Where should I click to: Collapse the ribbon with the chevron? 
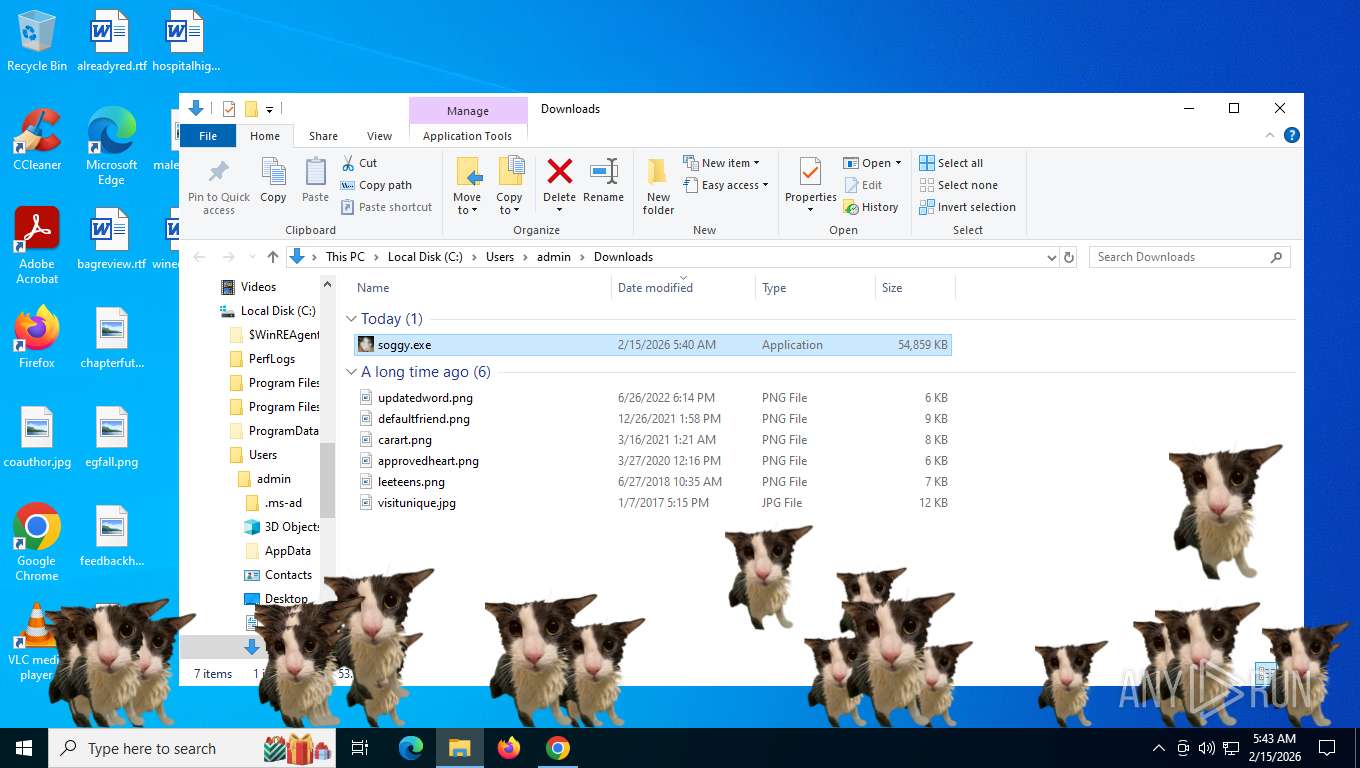[1272, 135]
